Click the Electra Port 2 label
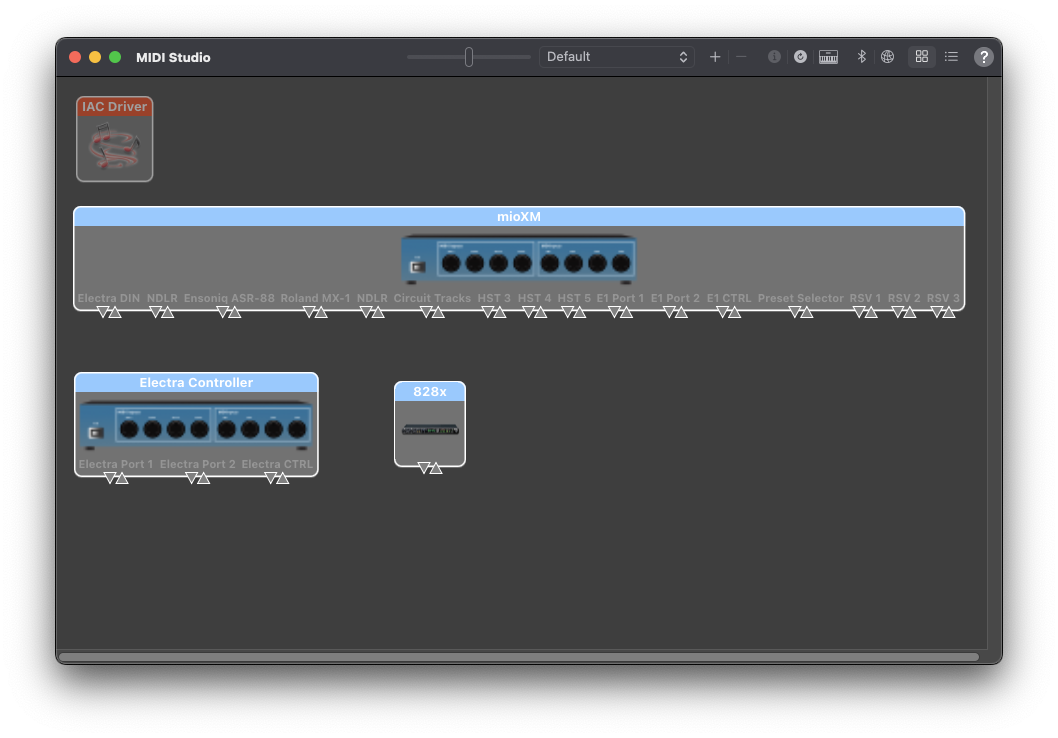Viewport: 1058px width, 738px height. (x=198, y=464)
